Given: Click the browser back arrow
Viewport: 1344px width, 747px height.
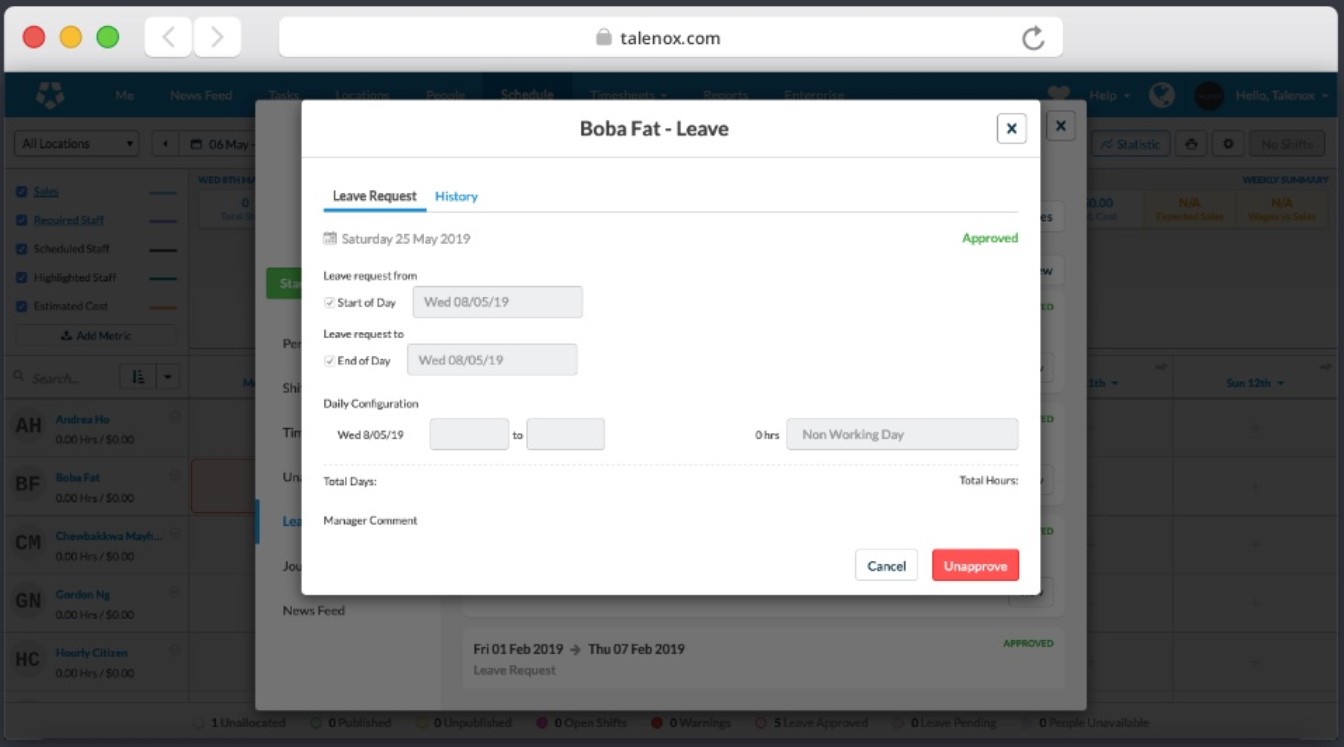Looking at the screenshot, I should click(x=168, y=38).
